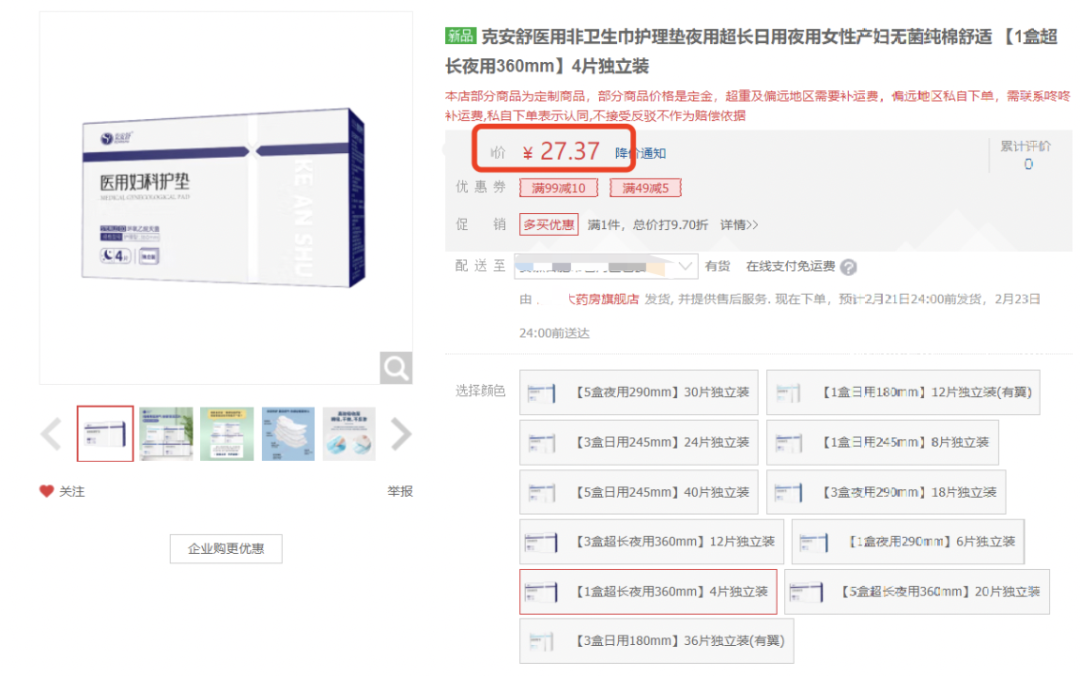Screen dimensions: 1080x676
Task: Click the 满1件，总价打9.70折 promotion text
Action: pos(647,225)
